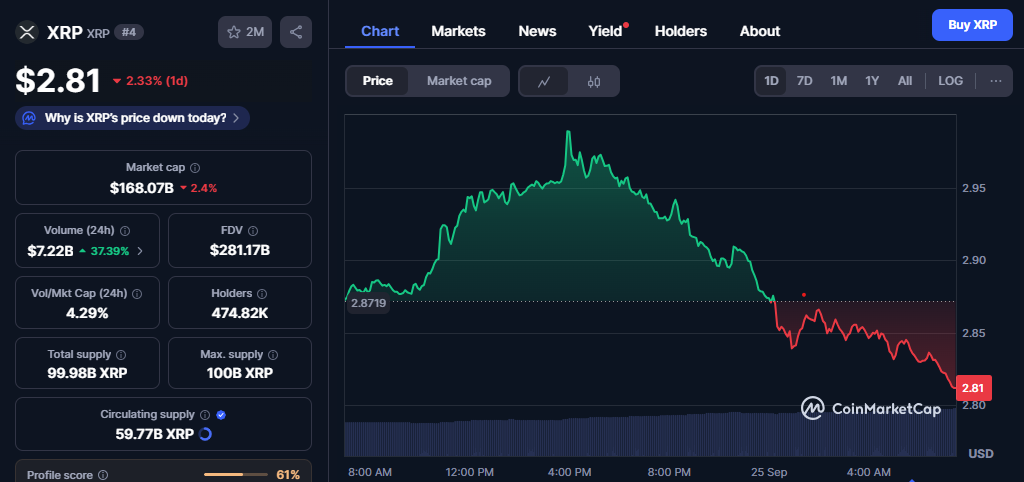Open the Holders tab
Viewport: 1024px width, 482px height.
coord(680,31)
